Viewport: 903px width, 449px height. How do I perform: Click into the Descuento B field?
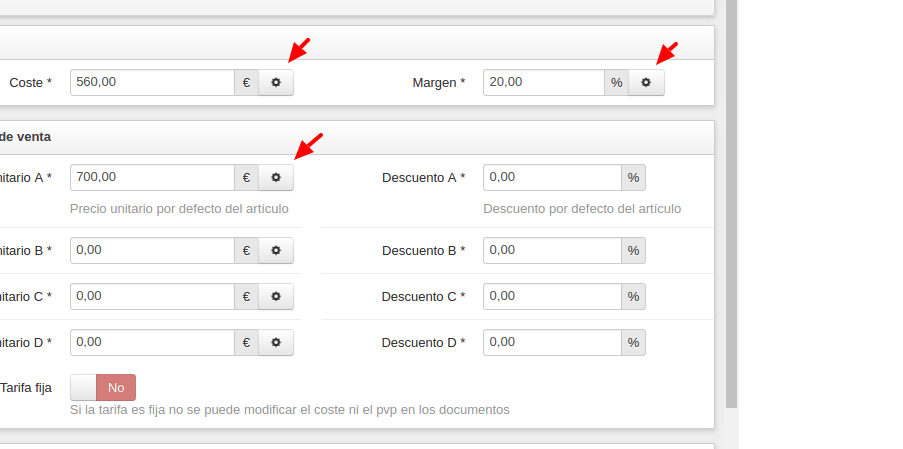click(552, 250)
